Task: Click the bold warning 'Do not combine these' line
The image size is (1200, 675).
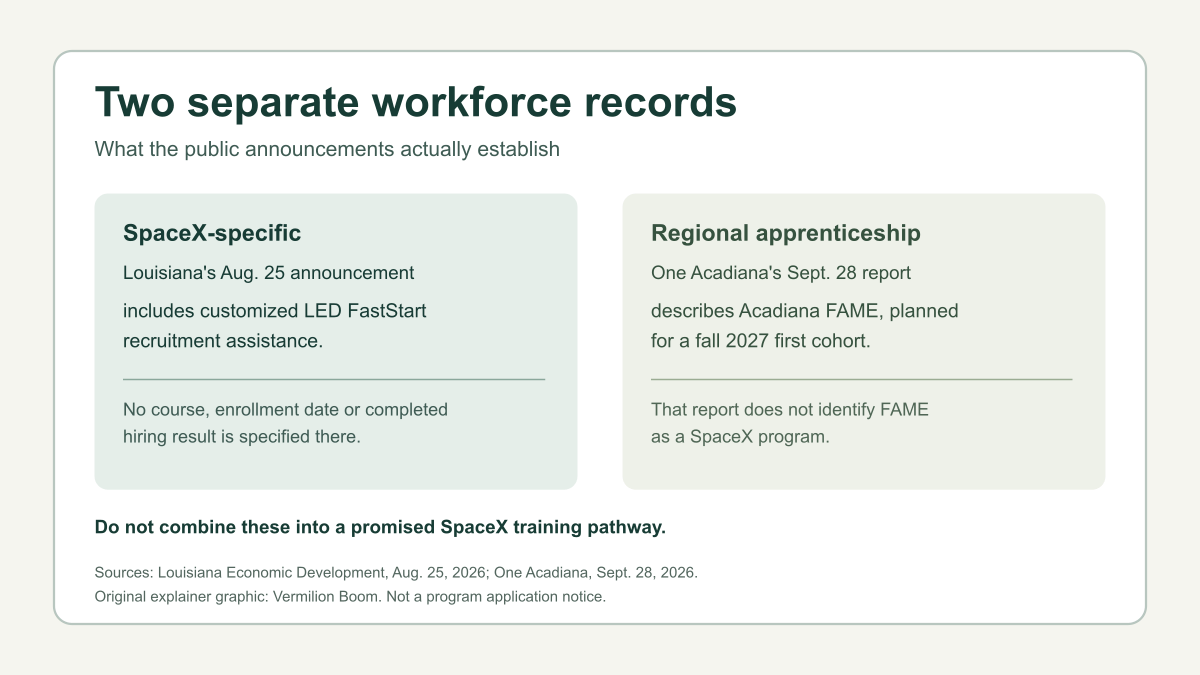Action: tap(380, 526)
